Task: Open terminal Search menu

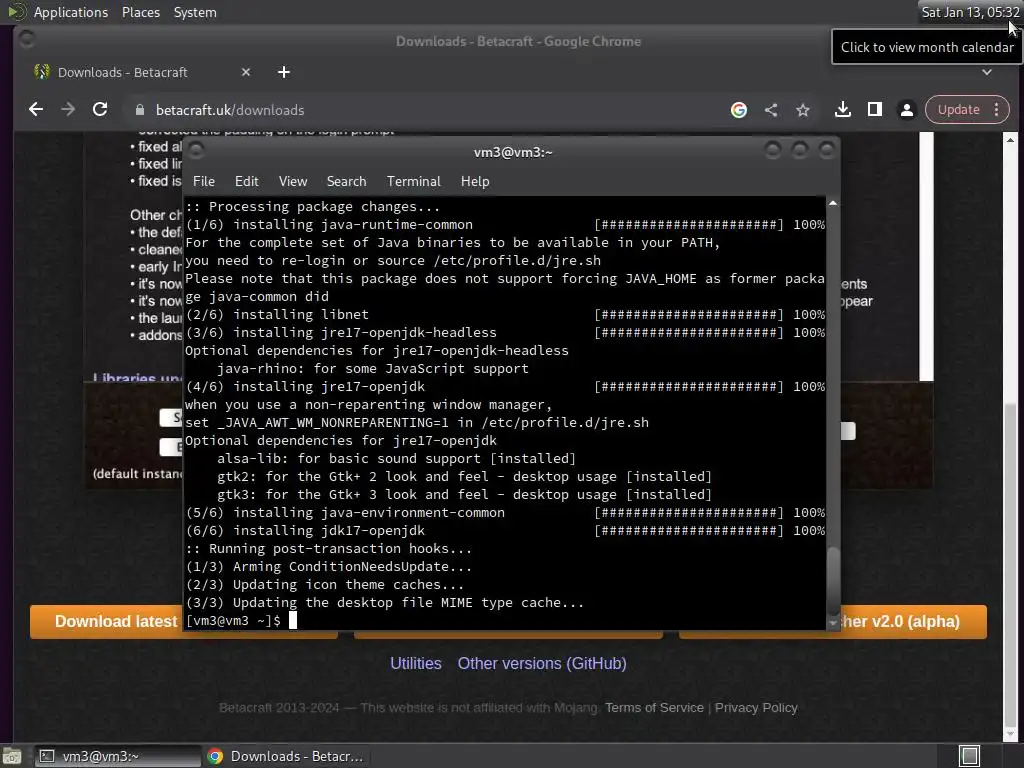Action: (x=346, y=182)
